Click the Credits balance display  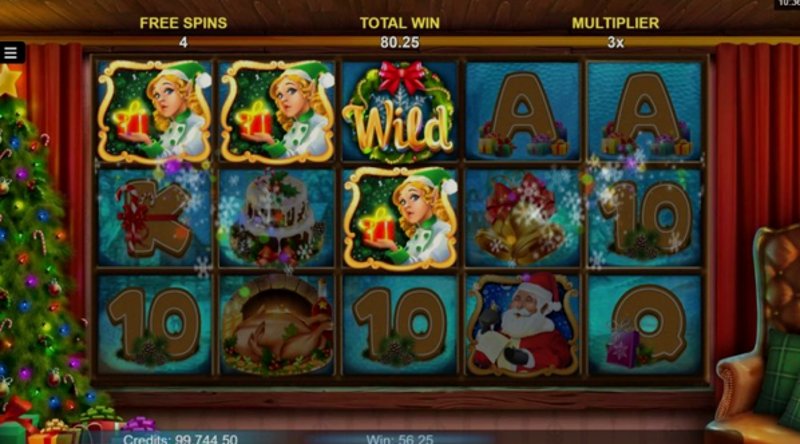(x=180, y=439)
